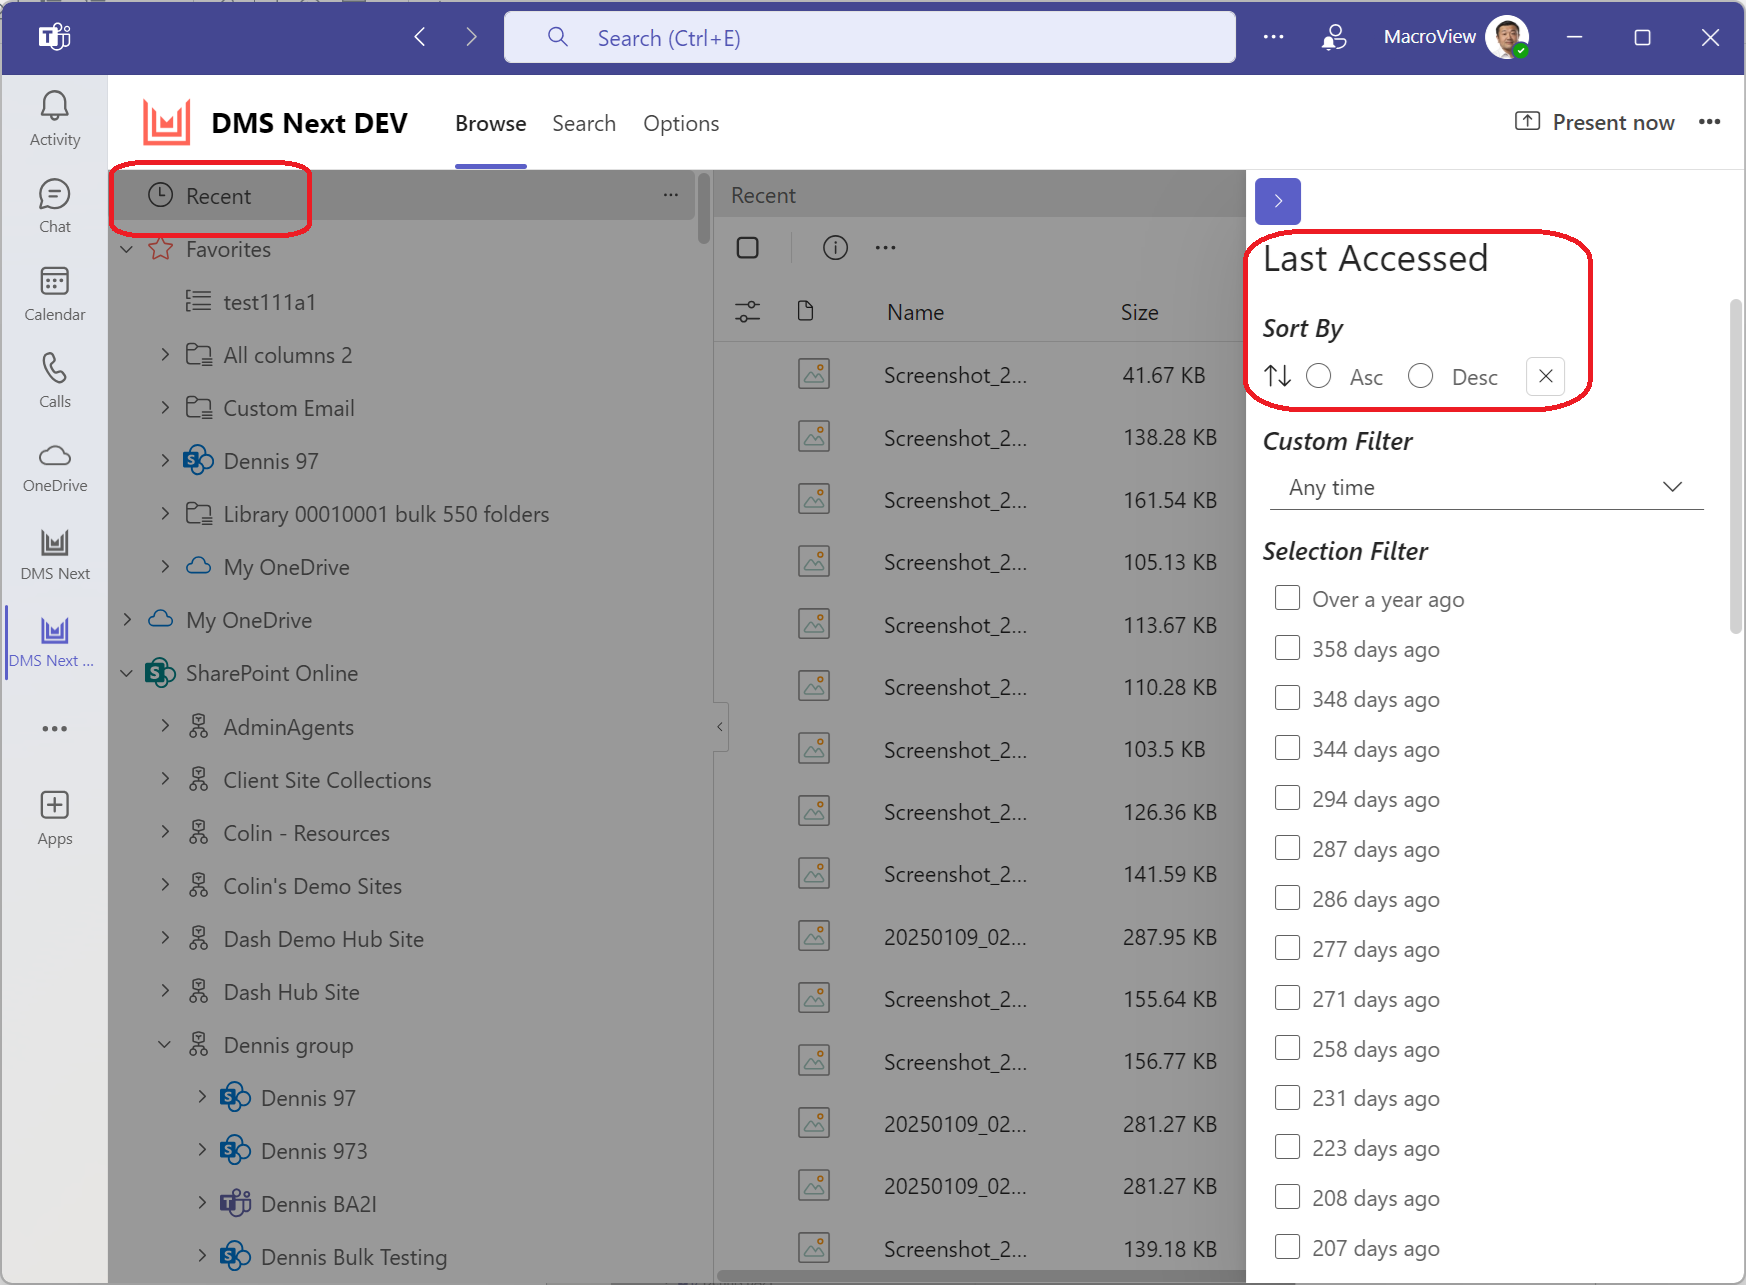Image resolution: width=1746 pixels, height=1285 pixels.
Task: Go forward using the right arrow
Action: [x=471, y=38]
